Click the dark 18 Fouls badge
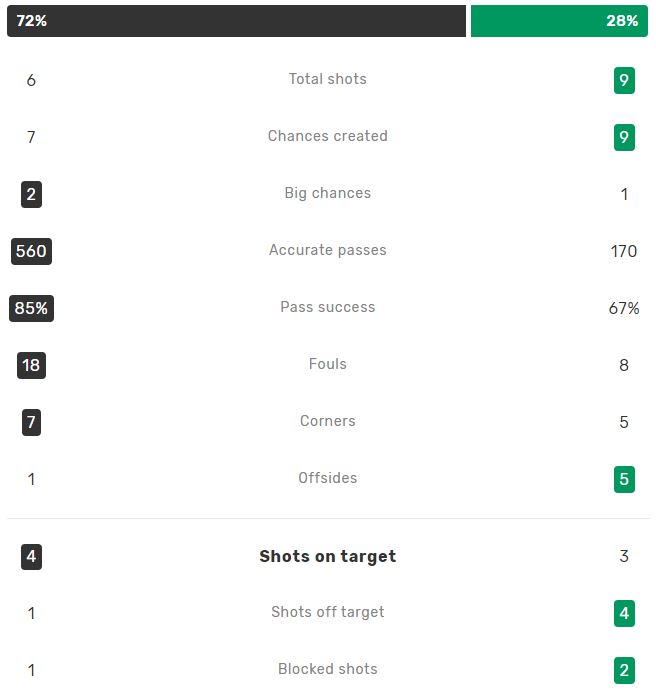 [31, 365]
